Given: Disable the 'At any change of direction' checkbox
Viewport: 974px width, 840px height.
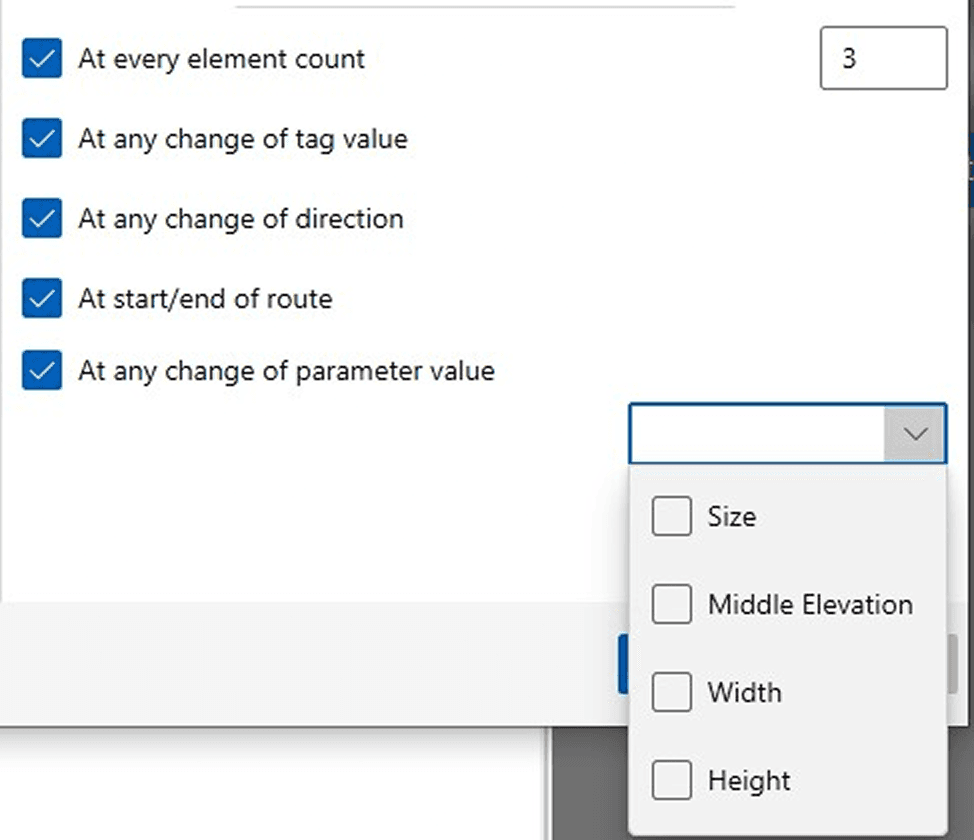Looking at the screenshot, I should tap(42, 219).
